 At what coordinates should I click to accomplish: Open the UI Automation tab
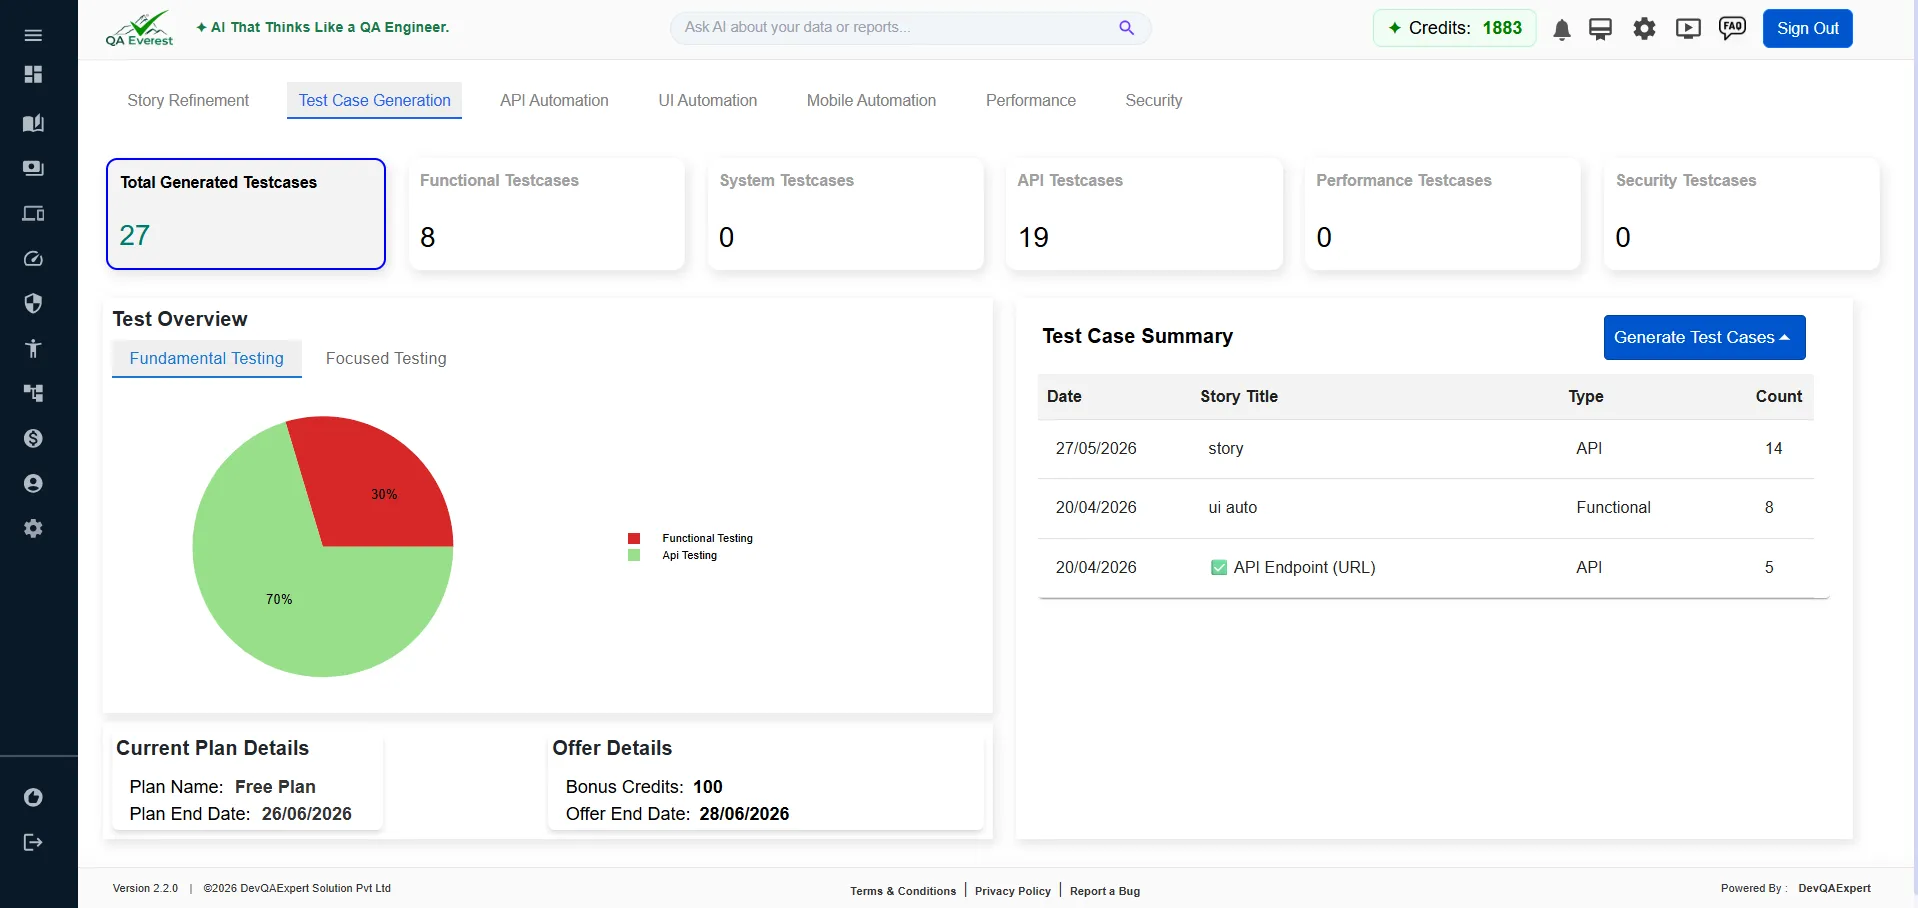(x=707, y=100)
